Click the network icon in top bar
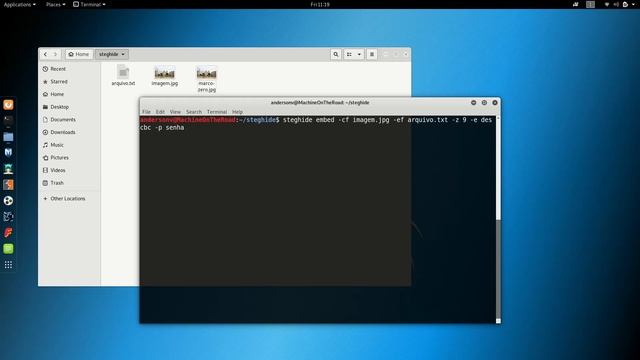 tap(607, 4)
